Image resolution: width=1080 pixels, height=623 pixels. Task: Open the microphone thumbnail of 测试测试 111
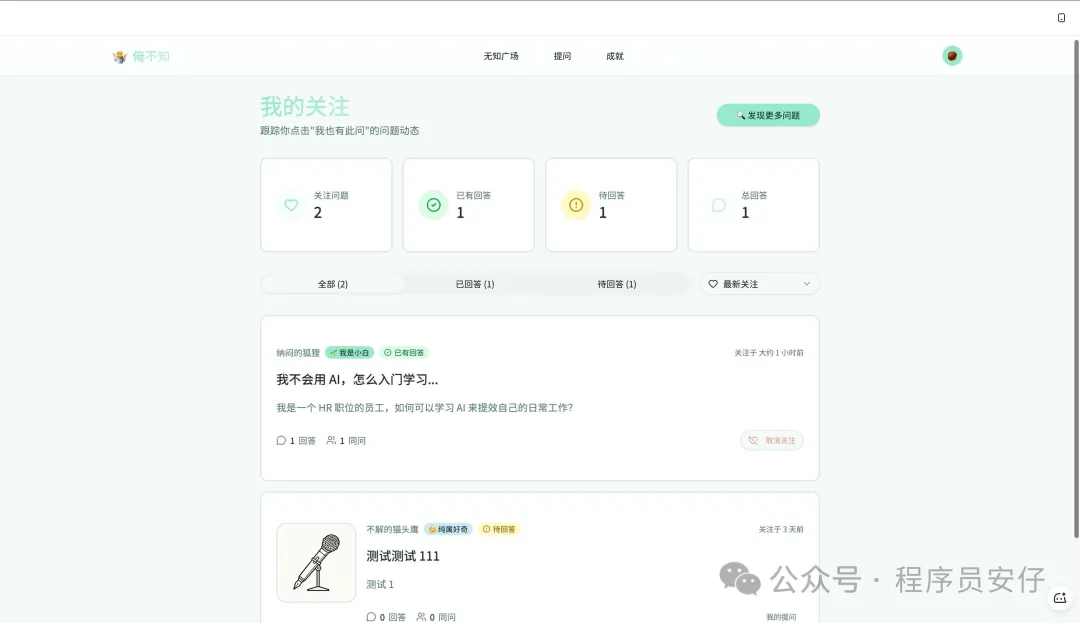tap(316, 562)
